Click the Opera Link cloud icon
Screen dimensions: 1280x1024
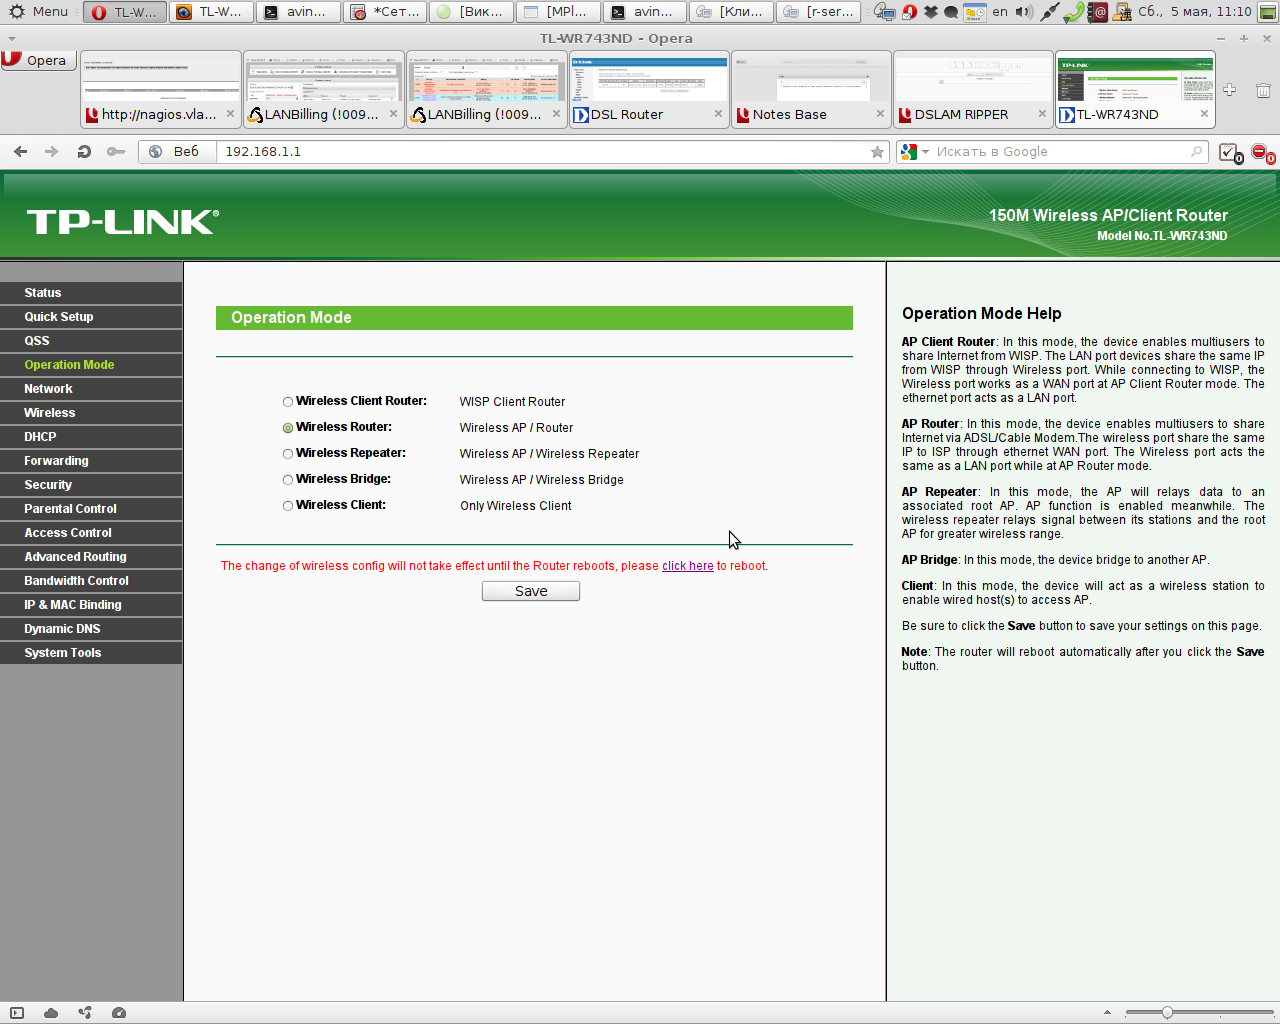(x=51, y=1013)
